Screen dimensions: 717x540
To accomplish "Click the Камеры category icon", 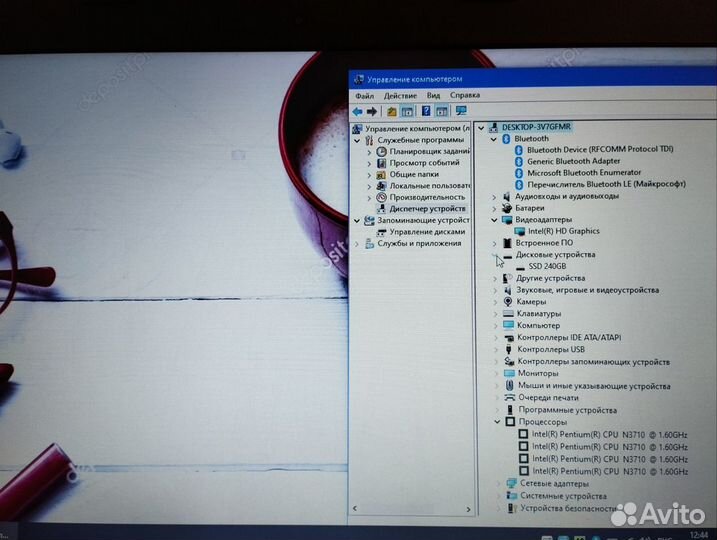I will click(x=508, y=302).
